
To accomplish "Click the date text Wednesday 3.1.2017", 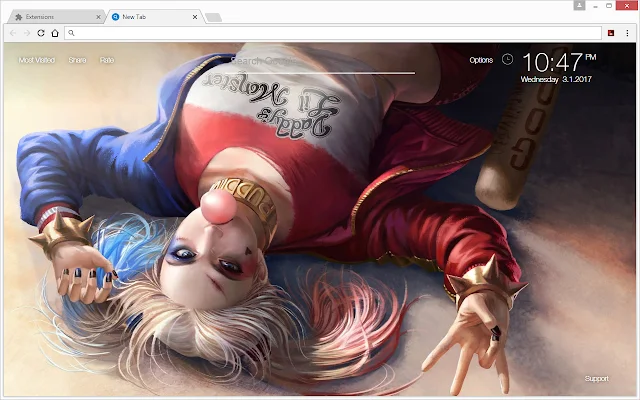I will click(x=556, y=79).
